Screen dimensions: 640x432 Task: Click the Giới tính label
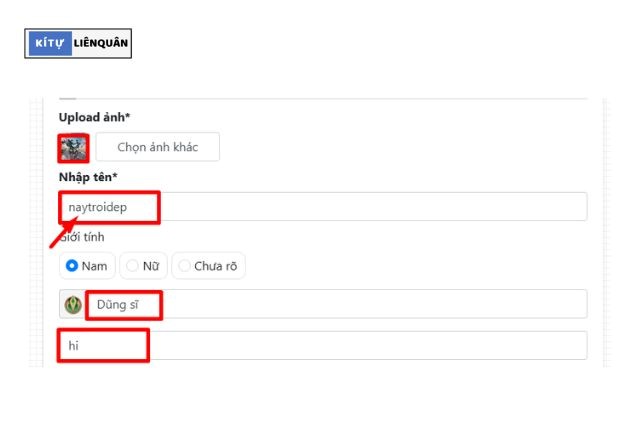[82, 238]
